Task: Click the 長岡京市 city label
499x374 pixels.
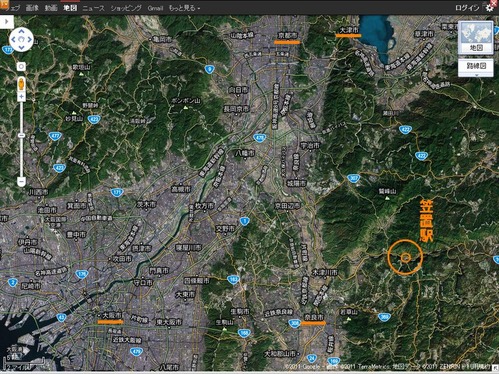Action: (236, 109)
